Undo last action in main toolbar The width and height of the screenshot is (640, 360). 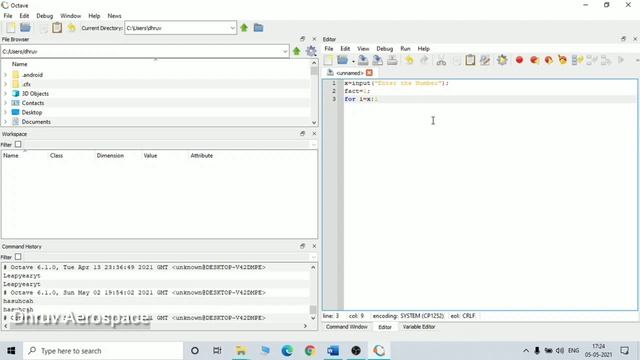pos(72,28)
